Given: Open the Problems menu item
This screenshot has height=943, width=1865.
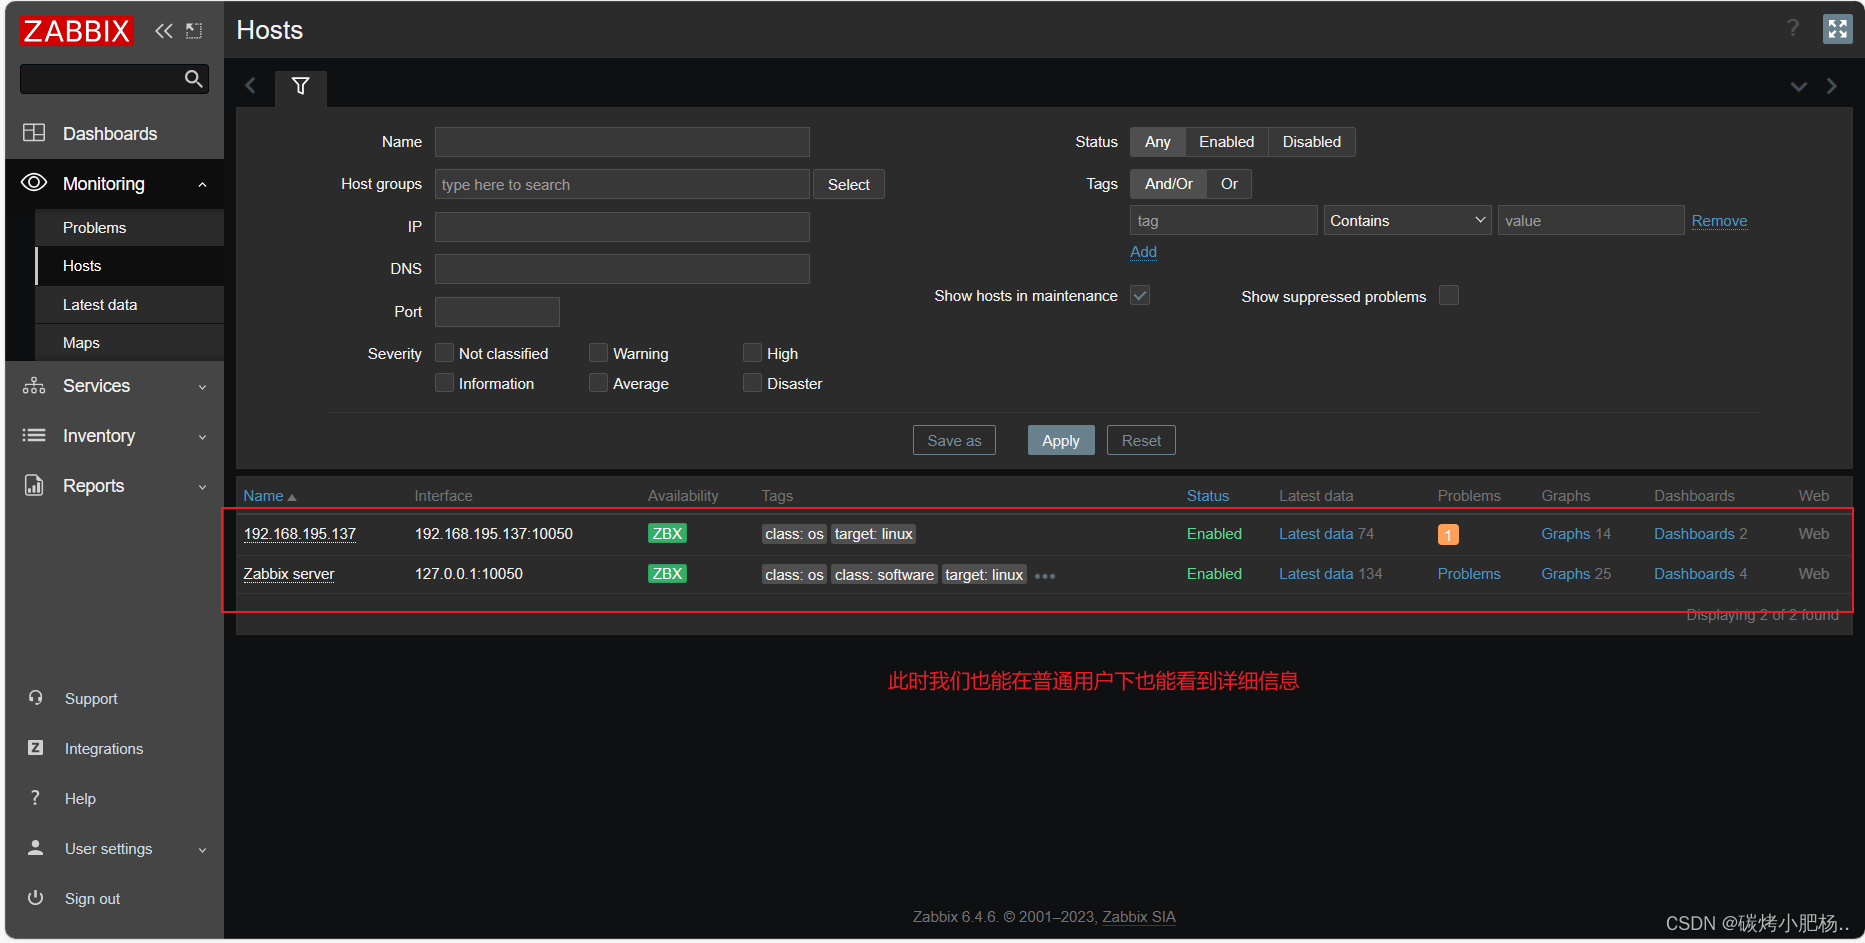Looking at the screenshot, I should pyautogui.click(x=129, y=228).
